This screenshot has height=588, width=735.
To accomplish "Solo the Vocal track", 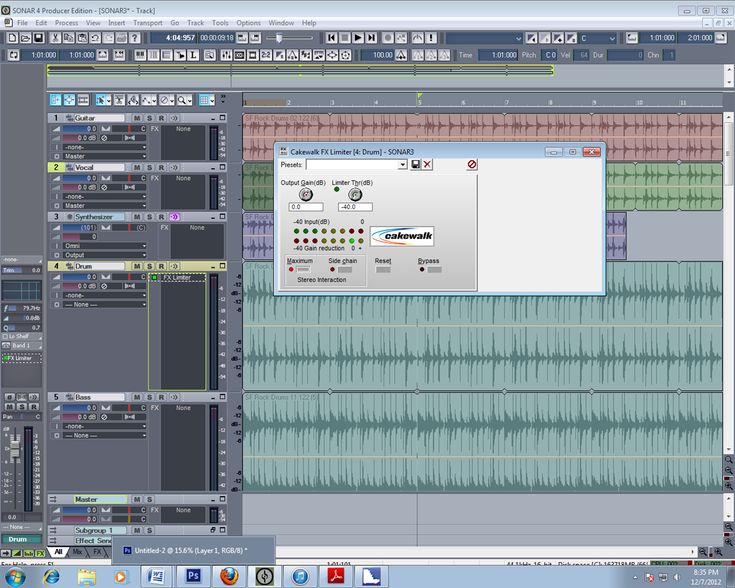I will click(149, 167).
